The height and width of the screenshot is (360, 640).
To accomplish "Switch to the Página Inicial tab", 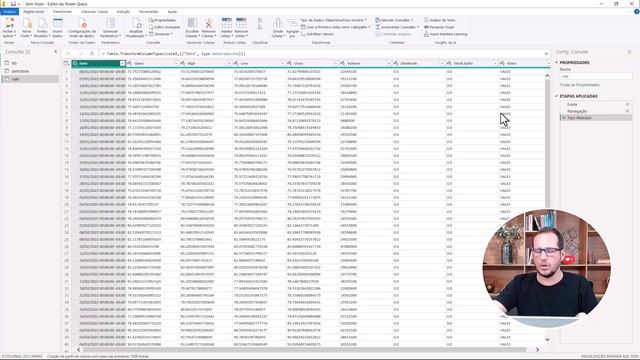I will pyautogui.click(x=33, y=12).
